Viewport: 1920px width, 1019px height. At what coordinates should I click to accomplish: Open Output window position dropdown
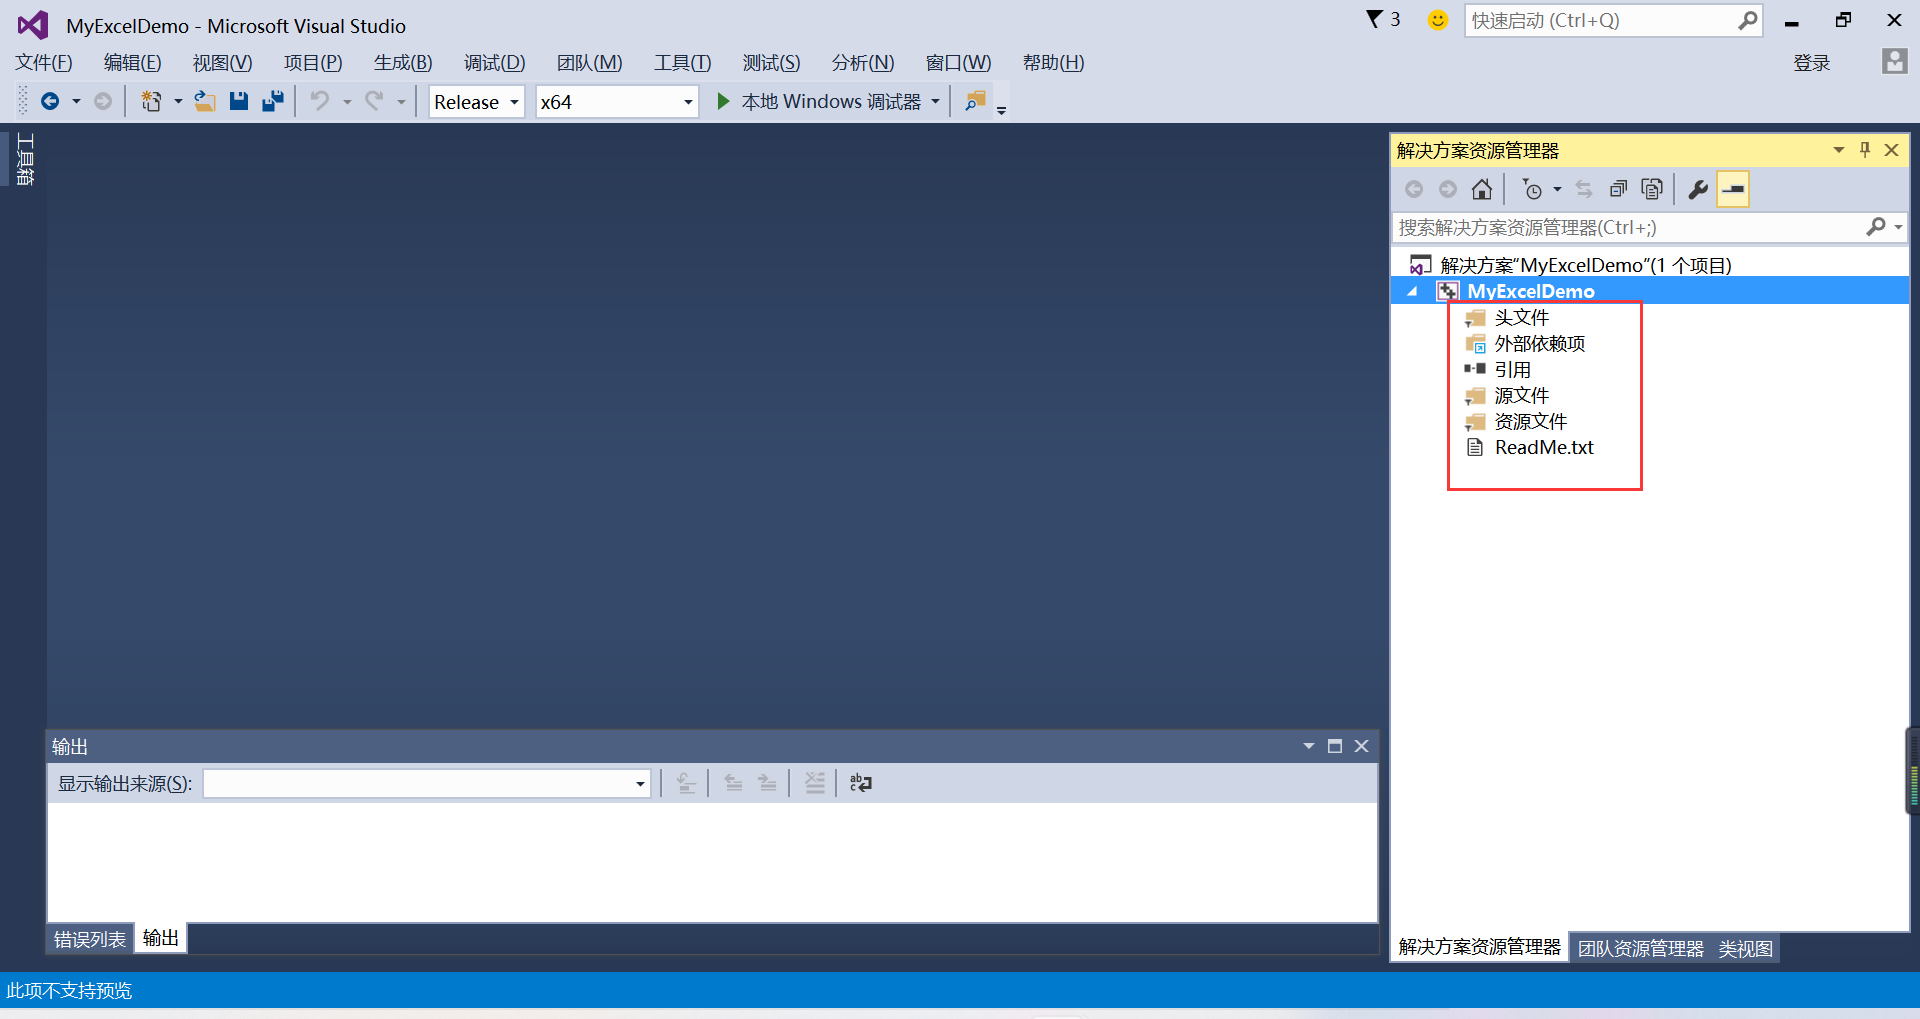pos(1308,746)
